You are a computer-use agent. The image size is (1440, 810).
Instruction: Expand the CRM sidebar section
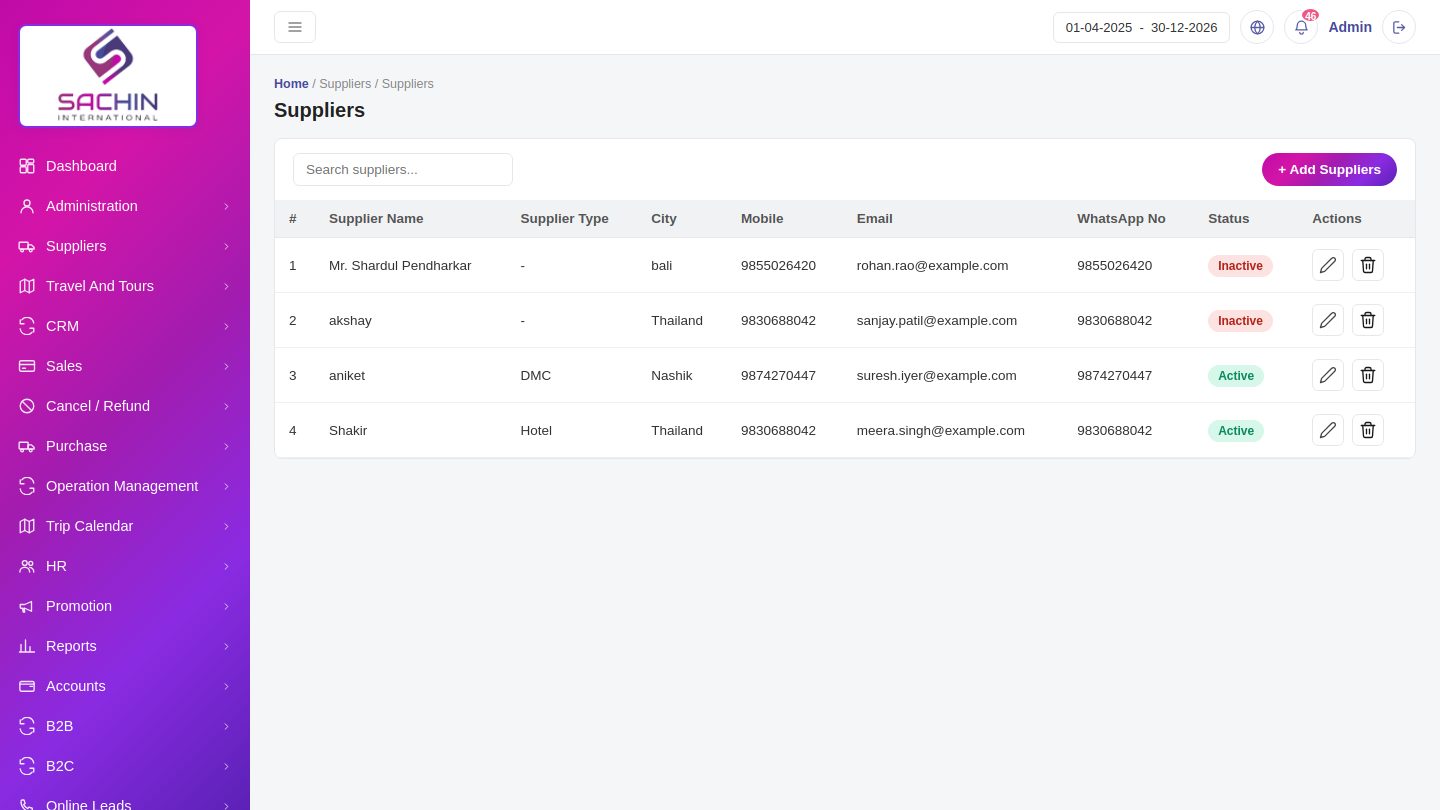pyautogui.click(x=125, y=326)
